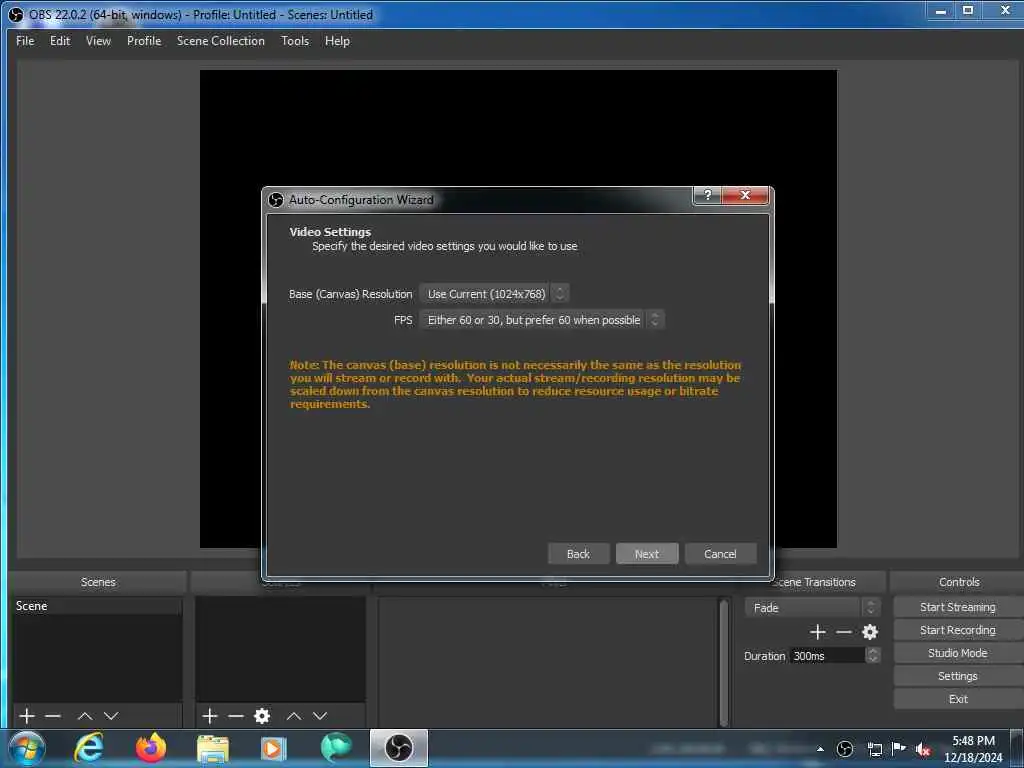Cancel the Auto-Configuration Wizard
This screenshot has height=768, width=1024.
point(720,554)
